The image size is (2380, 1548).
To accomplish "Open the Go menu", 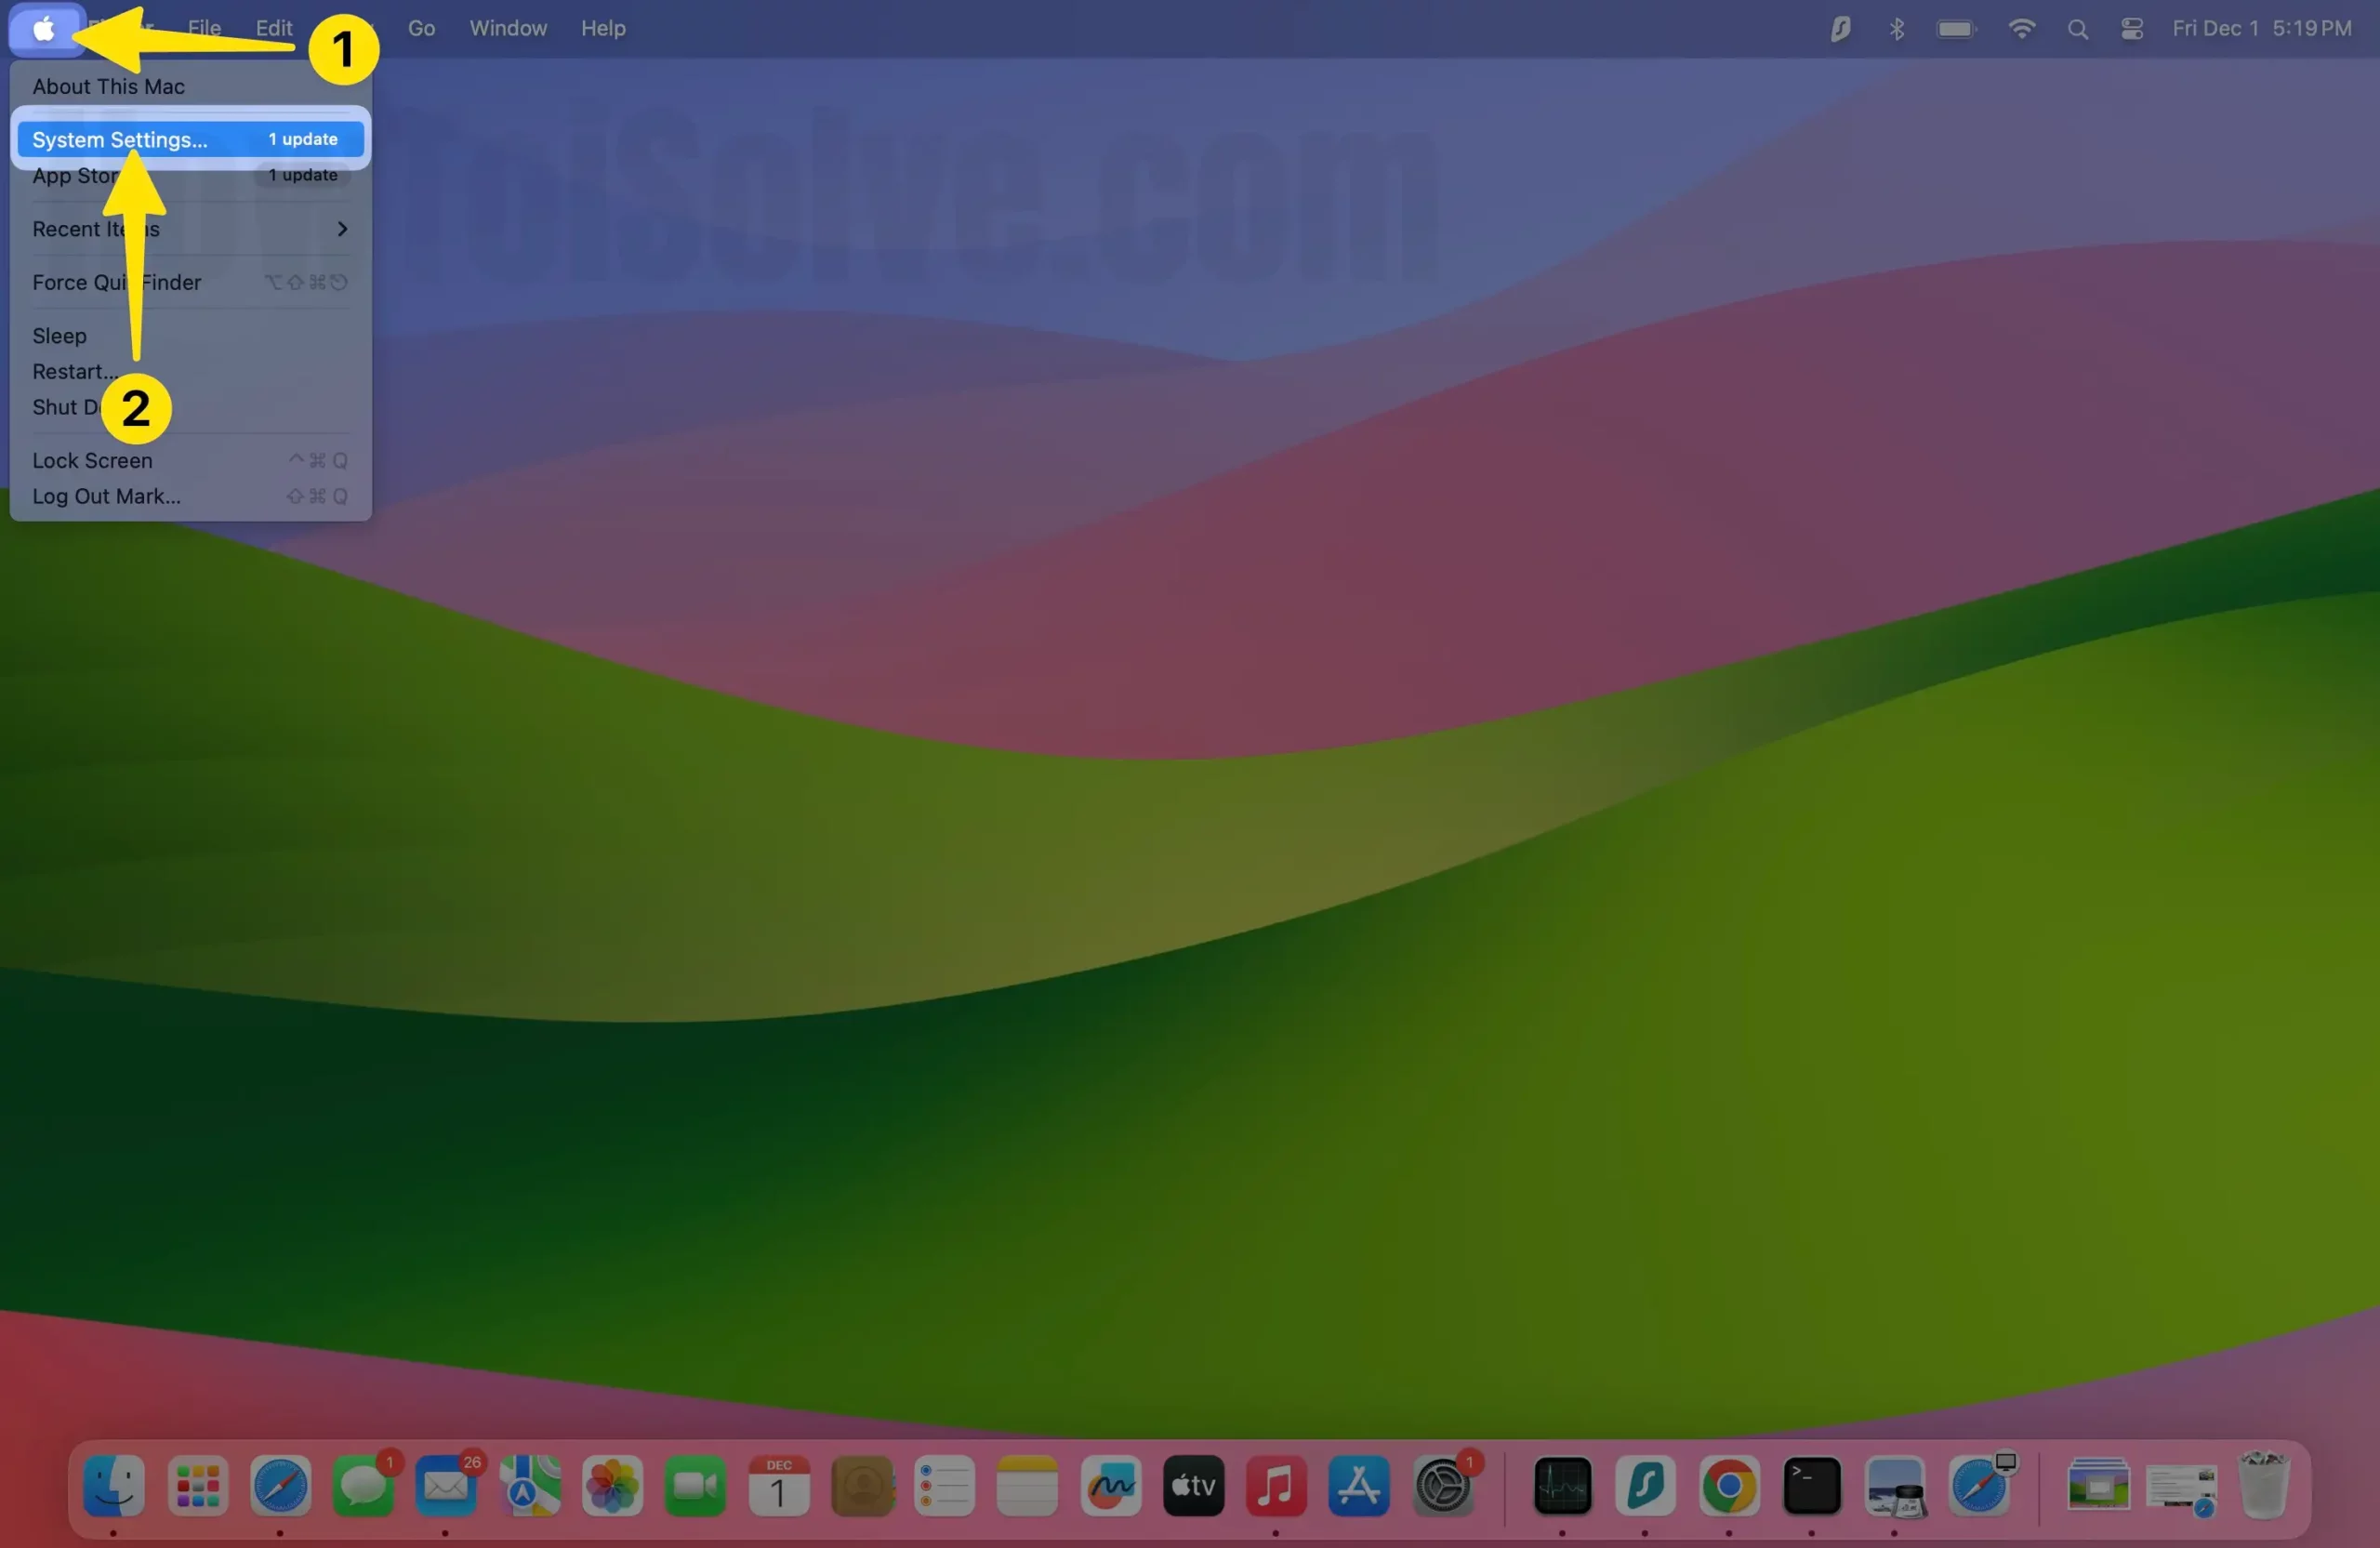I will point(421,29).
